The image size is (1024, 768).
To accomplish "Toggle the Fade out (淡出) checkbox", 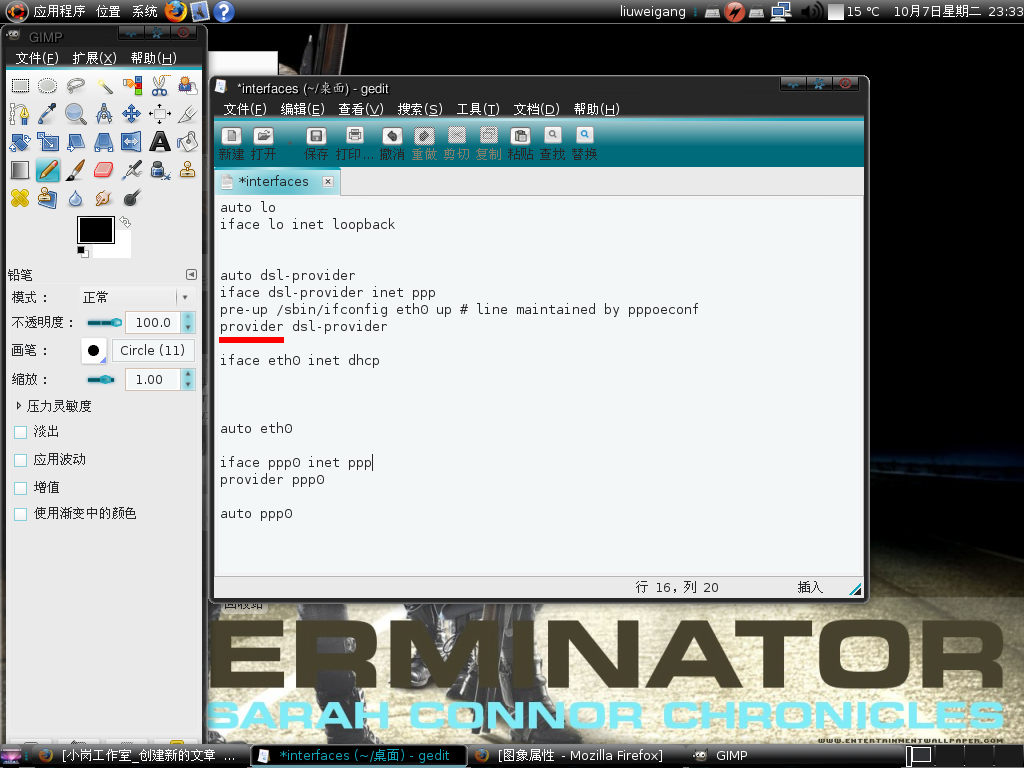I will pyautogui.click(x=20, y=432).
